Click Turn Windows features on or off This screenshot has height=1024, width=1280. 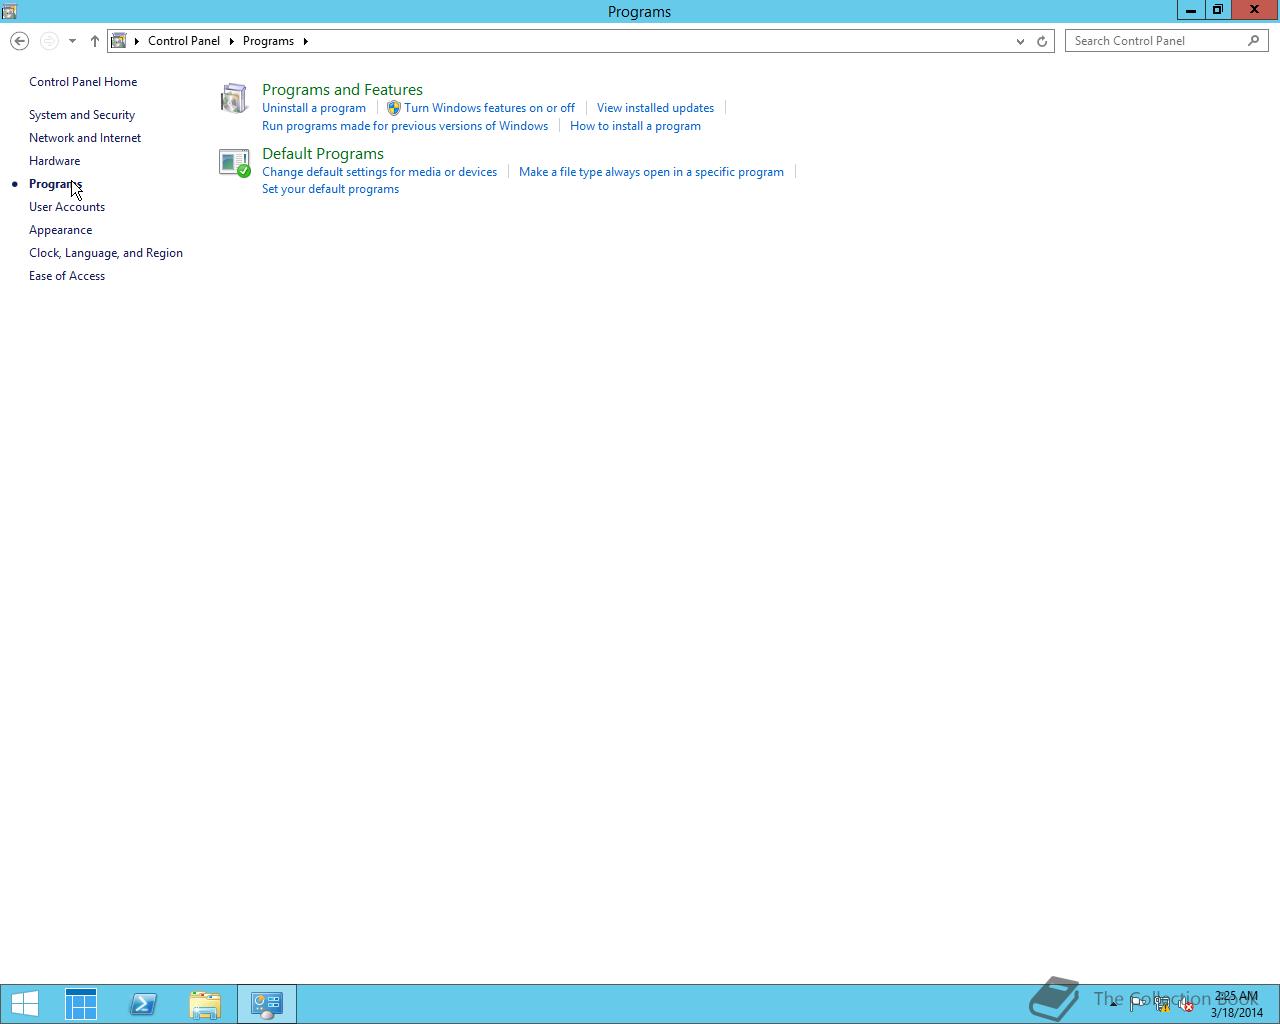click(x=489, y=108)
